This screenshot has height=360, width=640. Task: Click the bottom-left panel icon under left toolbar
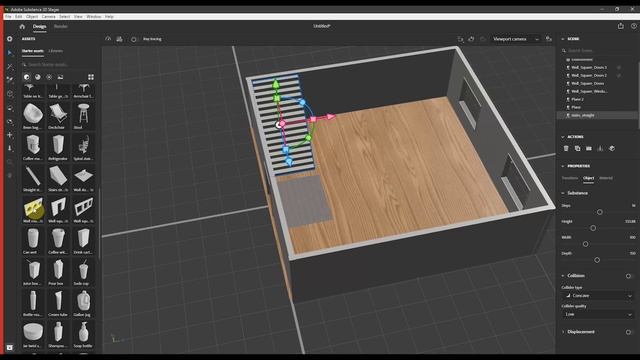pos(10,347)
